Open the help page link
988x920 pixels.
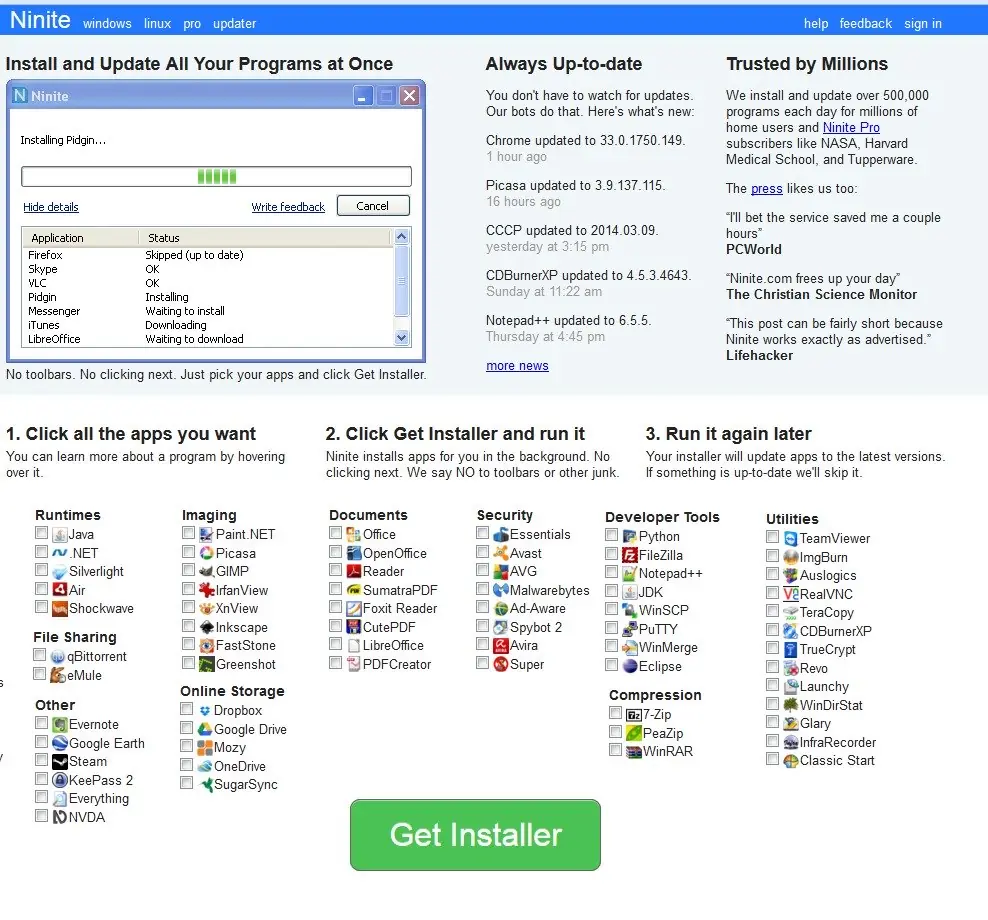(x=816, y=23)
